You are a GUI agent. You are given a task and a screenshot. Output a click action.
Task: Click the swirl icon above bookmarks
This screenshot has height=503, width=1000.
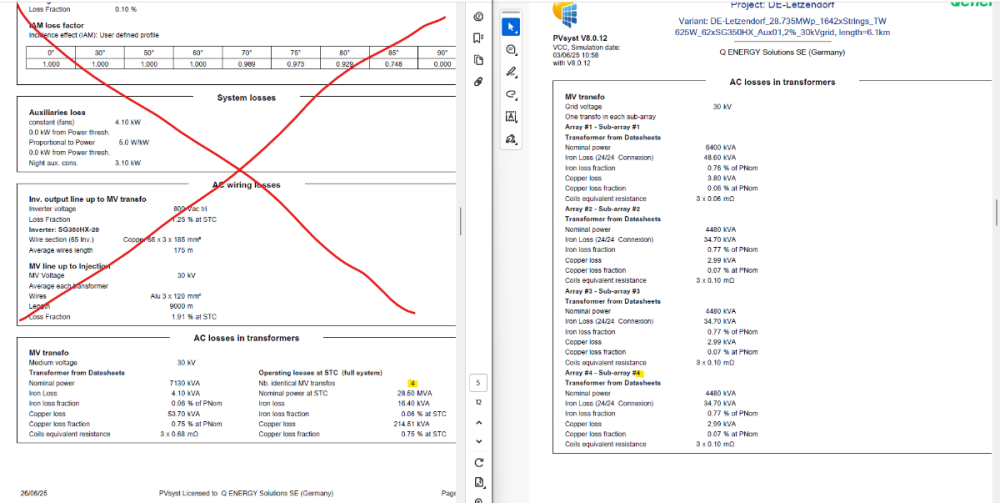pos(479,16)
